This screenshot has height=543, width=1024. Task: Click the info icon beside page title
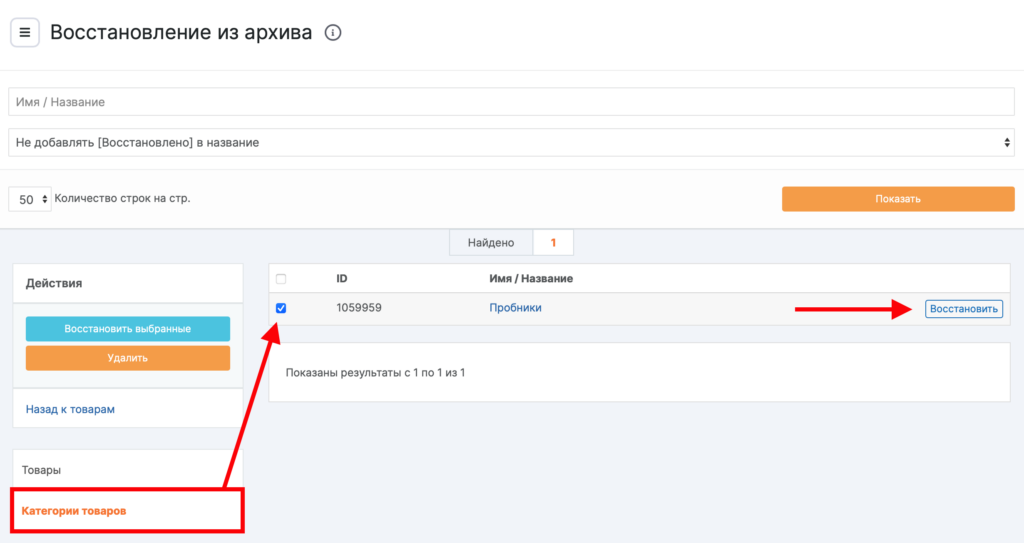pyautogui.click(x=333, y=33)
